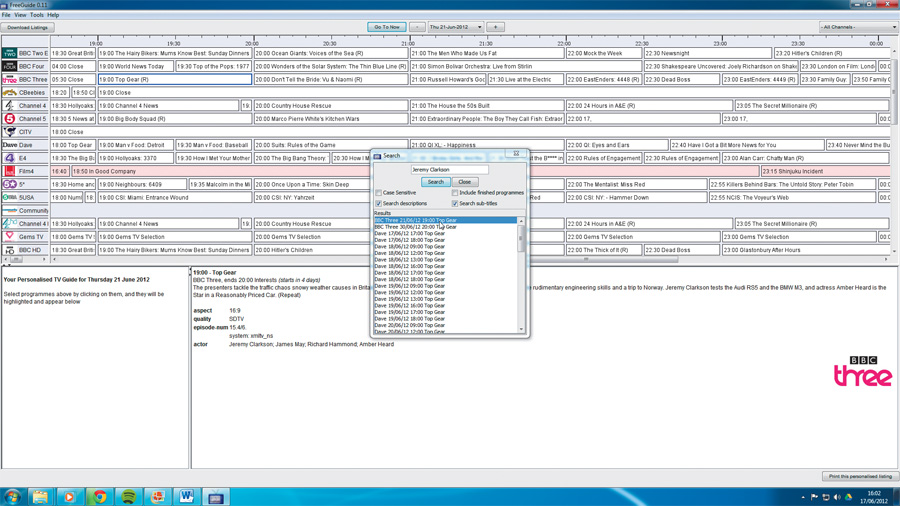
Task: Click Close button in Search dialog
Action: click(464, 182)
